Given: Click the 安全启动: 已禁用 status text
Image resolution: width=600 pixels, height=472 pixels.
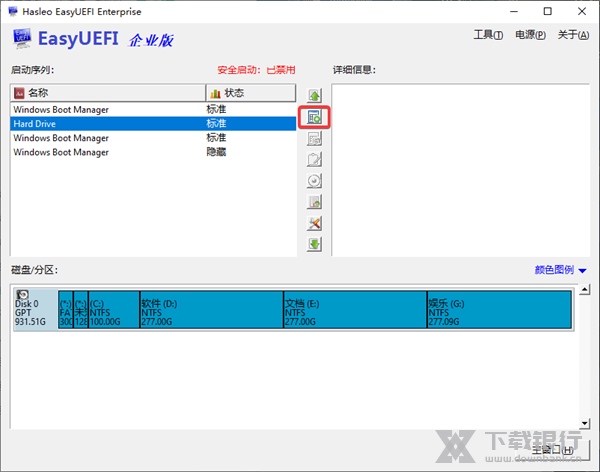Looking at the screenshot, I should [256, 70].
